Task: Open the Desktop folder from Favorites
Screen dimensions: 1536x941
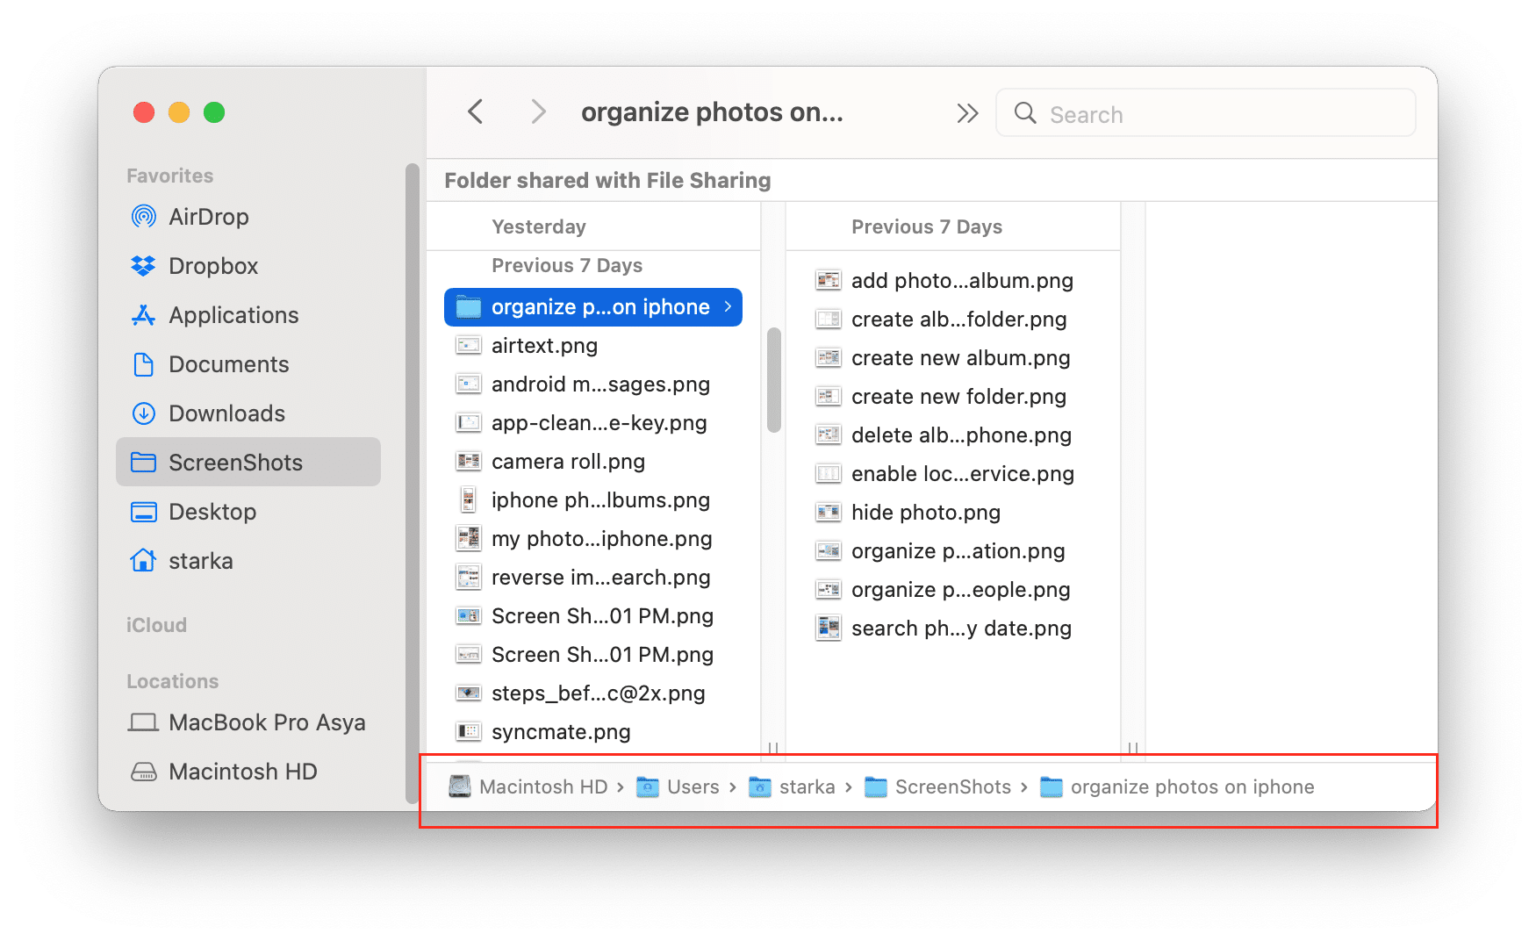Action: 214,511
